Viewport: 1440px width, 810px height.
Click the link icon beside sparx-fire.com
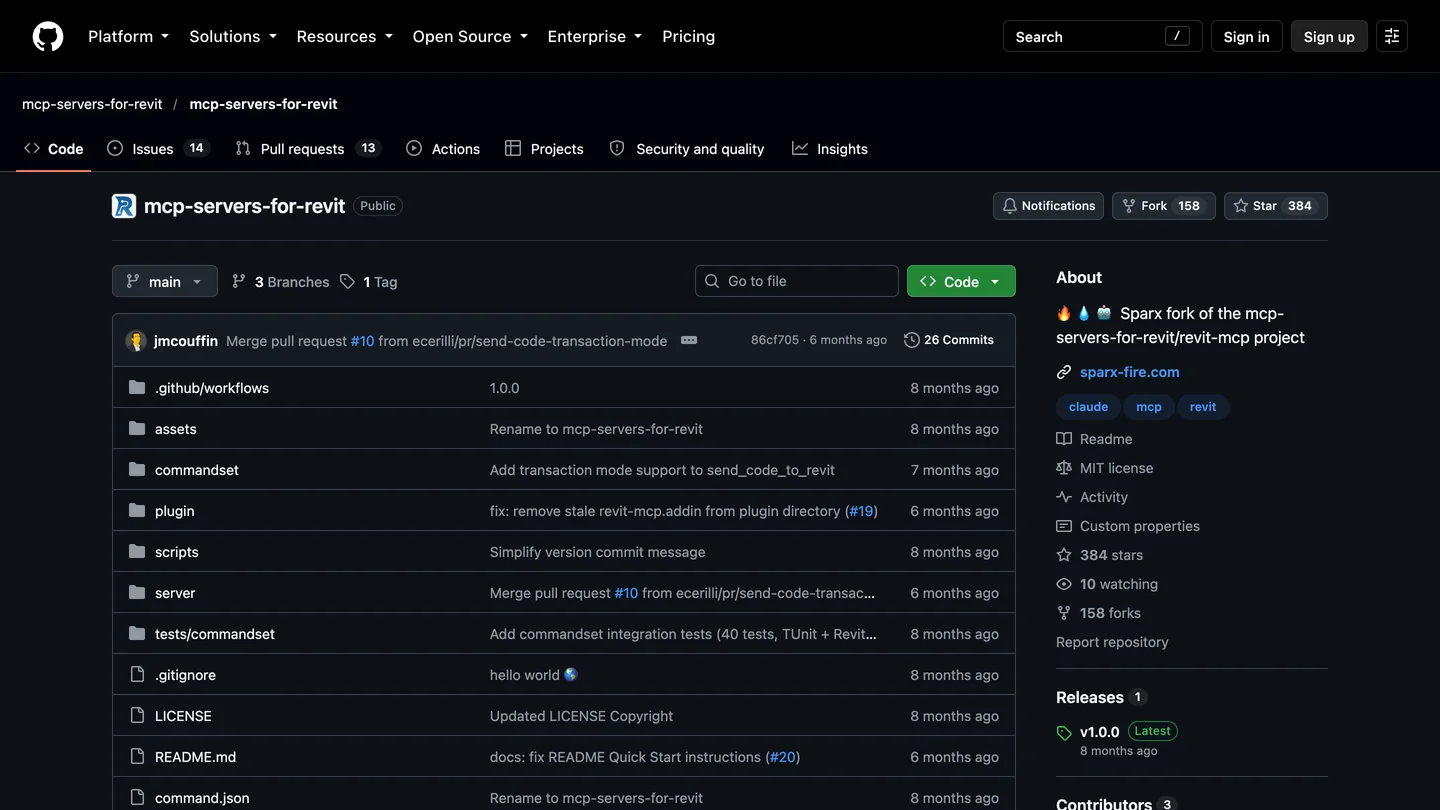tap(1064, 372)
